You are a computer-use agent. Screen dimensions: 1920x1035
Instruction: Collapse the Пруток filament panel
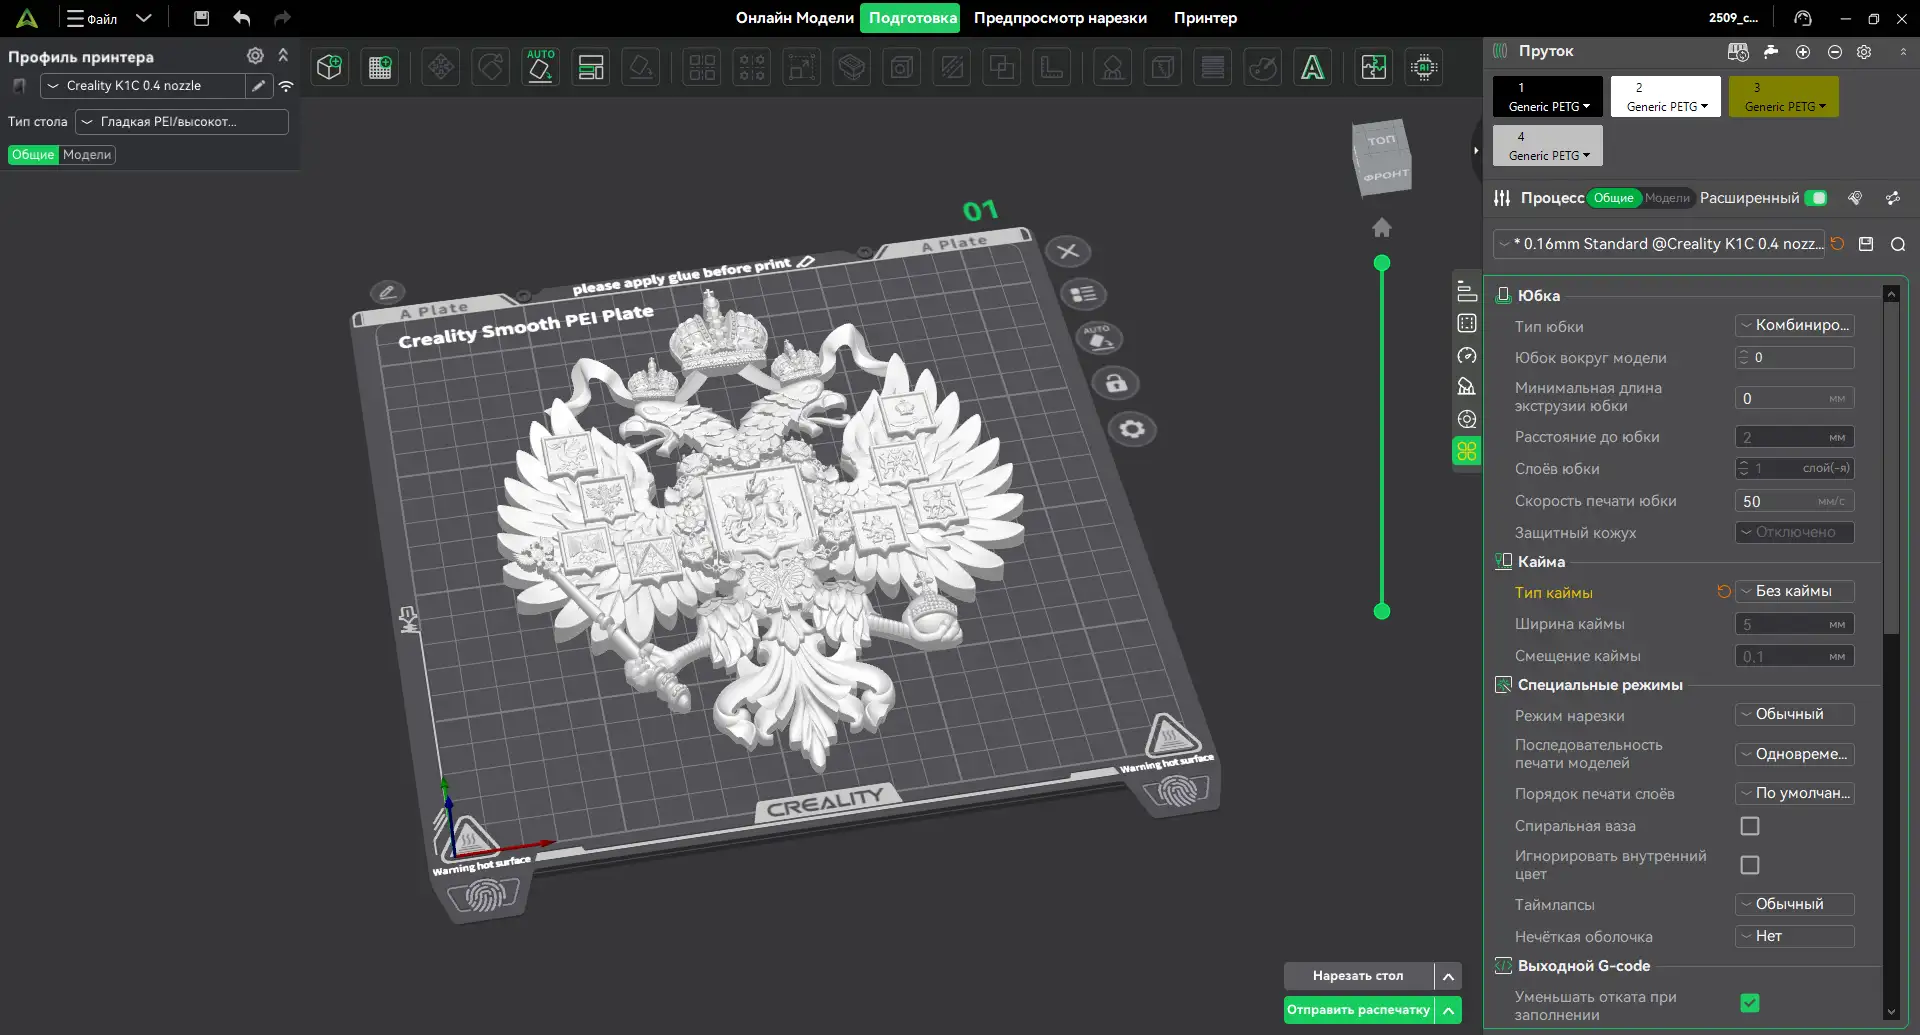point(1902,52)
